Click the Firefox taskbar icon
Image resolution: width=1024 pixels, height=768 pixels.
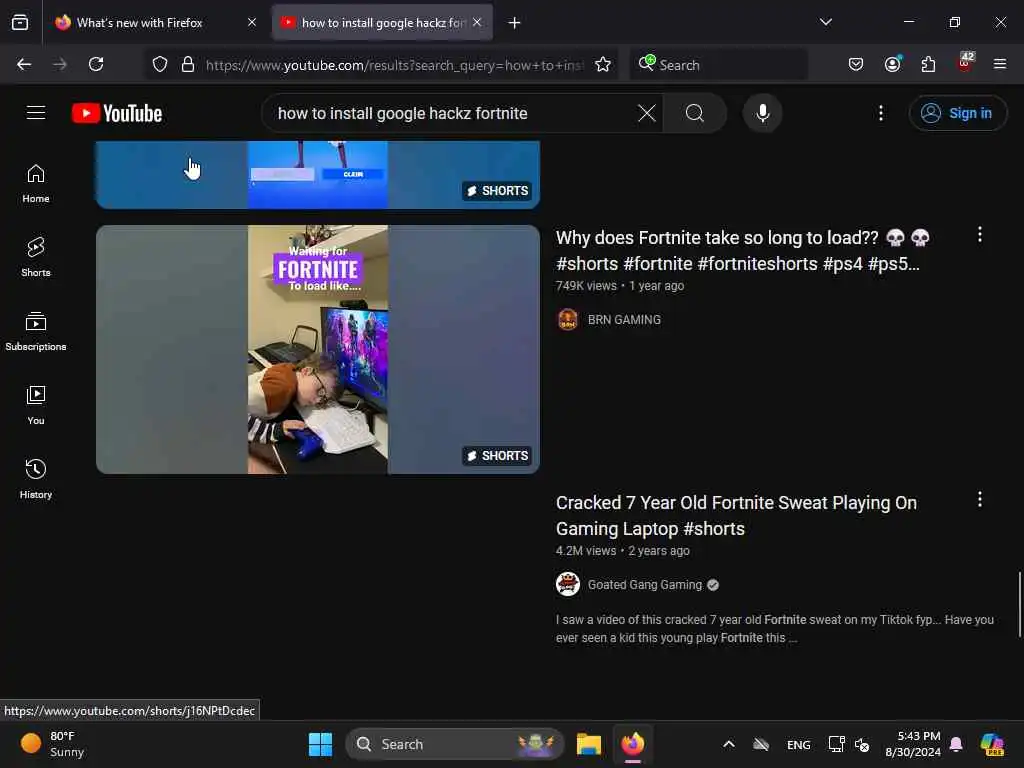[x=633, y=744]
